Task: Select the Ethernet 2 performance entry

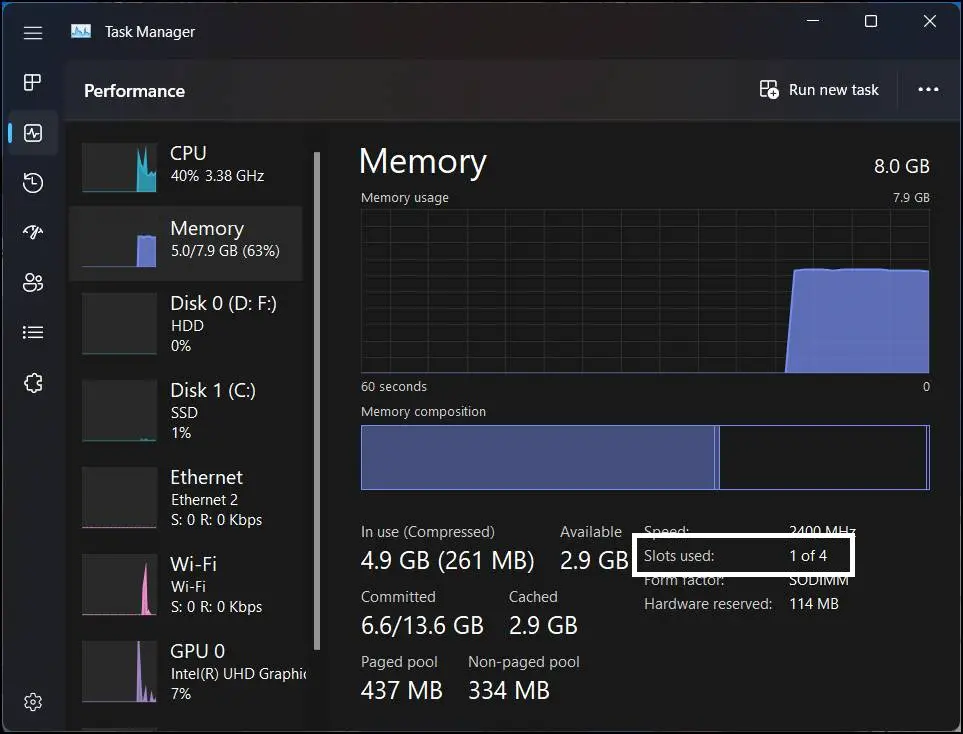Action: tap(185, 498)
